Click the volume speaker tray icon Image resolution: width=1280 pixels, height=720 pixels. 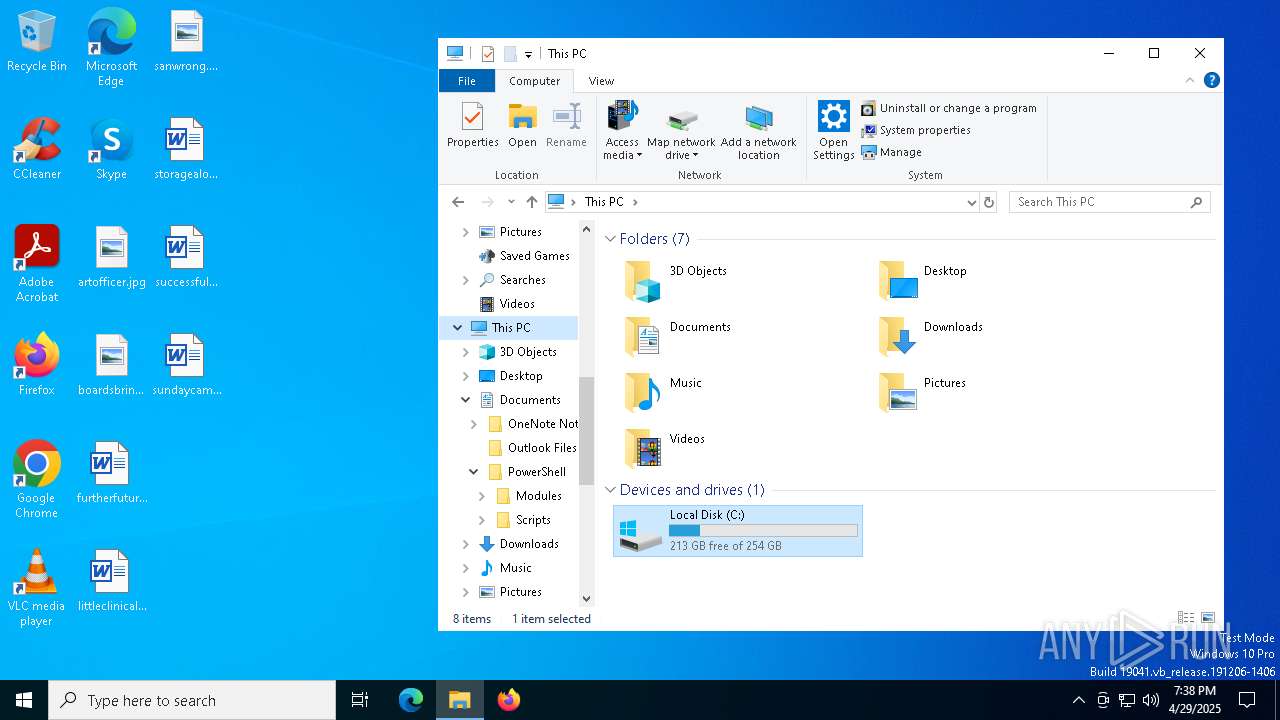(x=1151, y=700)
